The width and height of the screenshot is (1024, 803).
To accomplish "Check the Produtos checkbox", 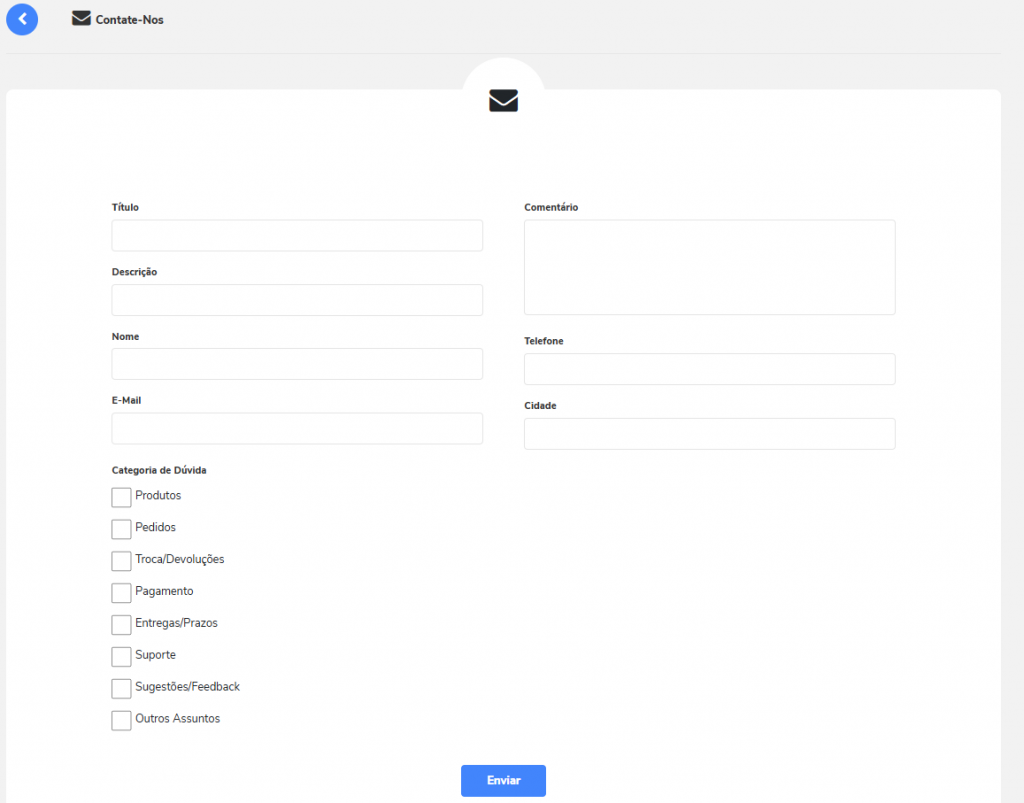I will pos(121,497).
